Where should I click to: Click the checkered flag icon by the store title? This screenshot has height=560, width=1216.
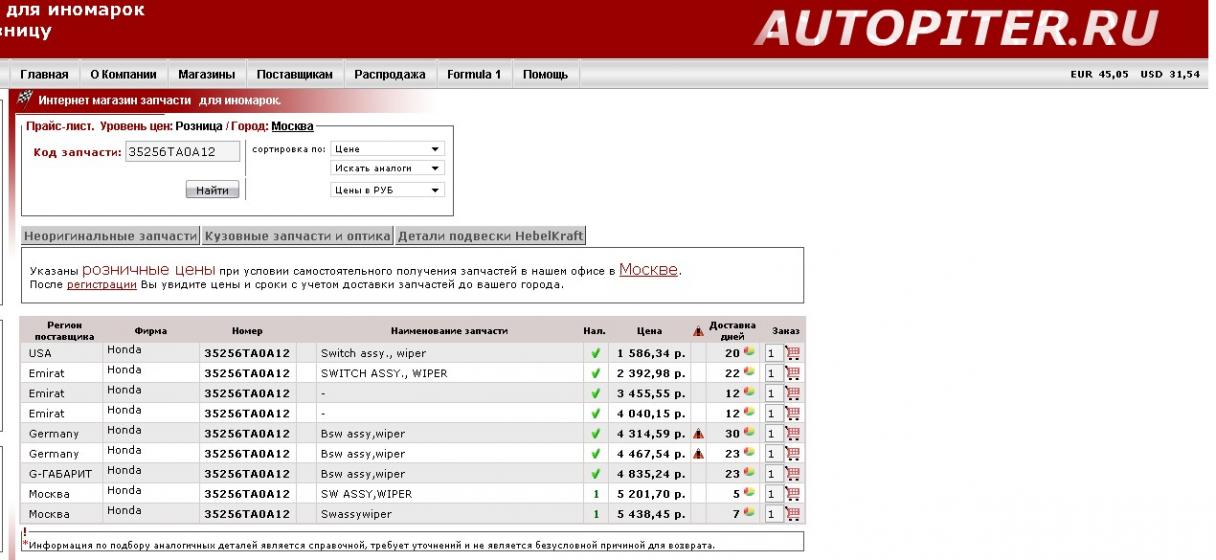click(26, 99)
